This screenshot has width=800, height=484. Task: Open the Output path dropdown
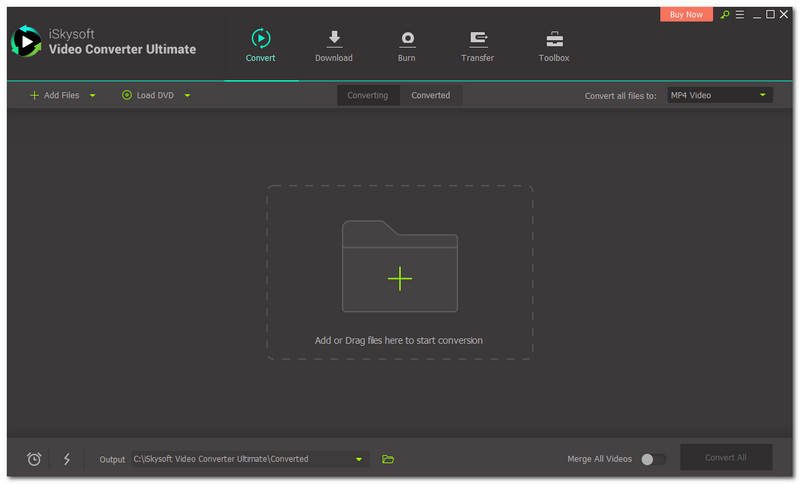click(359, 459)
